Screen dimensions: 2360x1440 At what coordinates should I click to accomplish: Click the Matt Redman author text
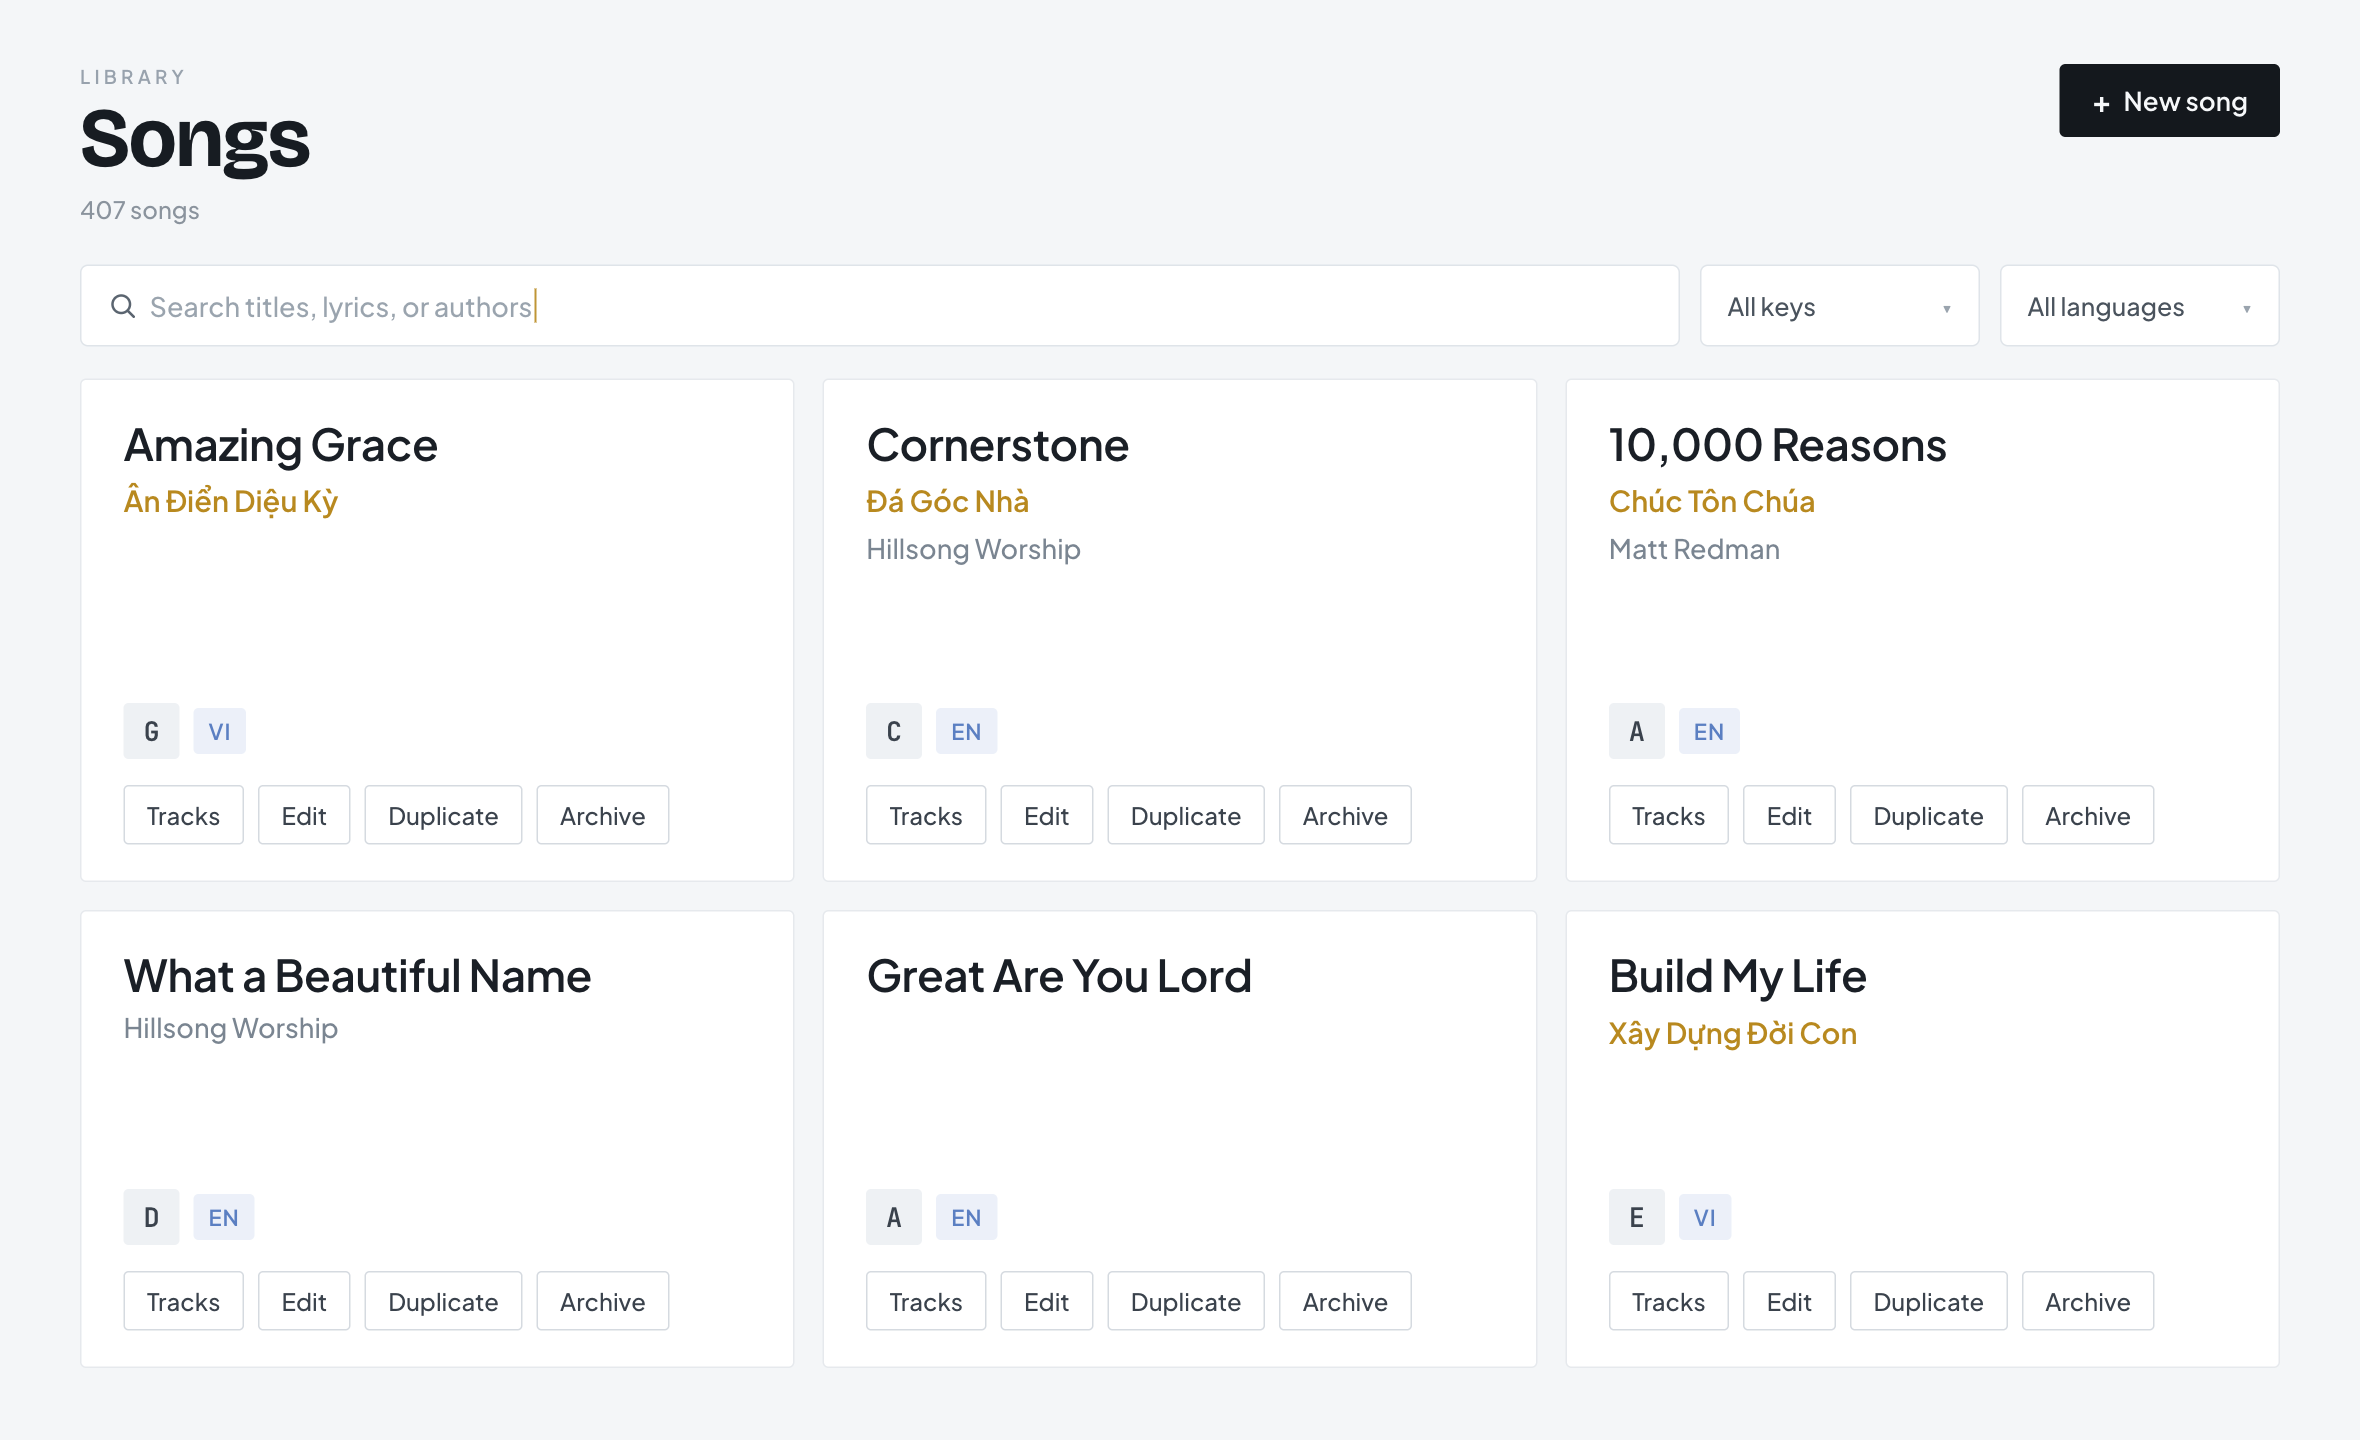click(x=1694, y=549)
